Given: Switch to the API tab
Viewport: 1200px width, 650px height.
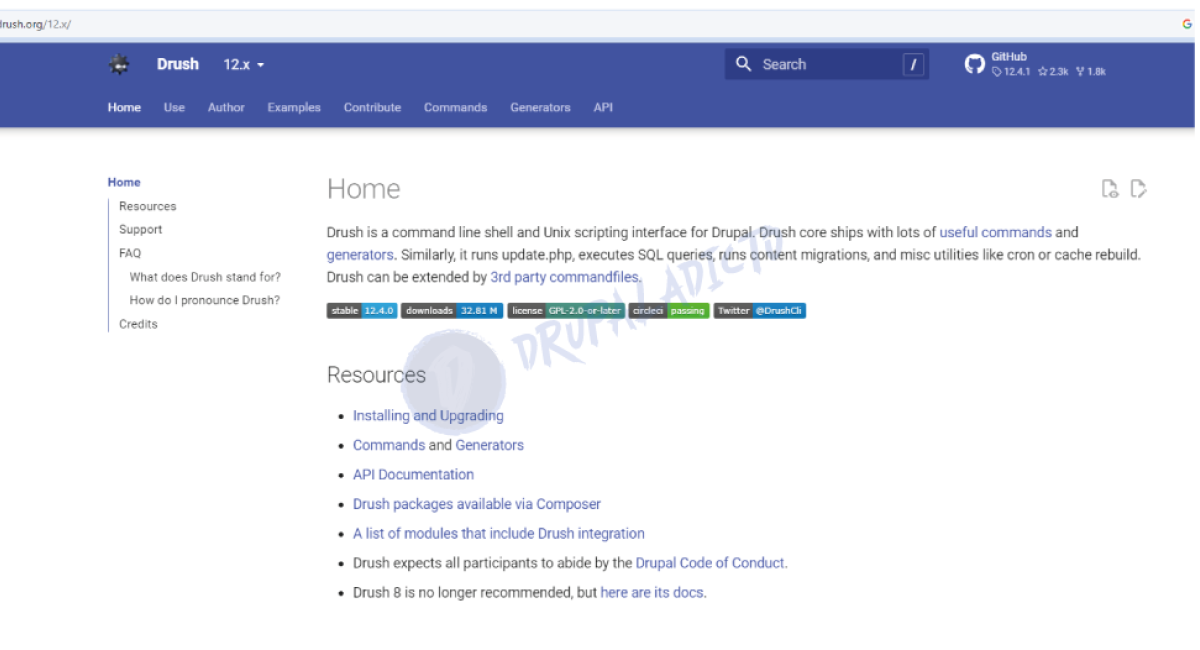Looking at the screenshot, I should (603, 107).
